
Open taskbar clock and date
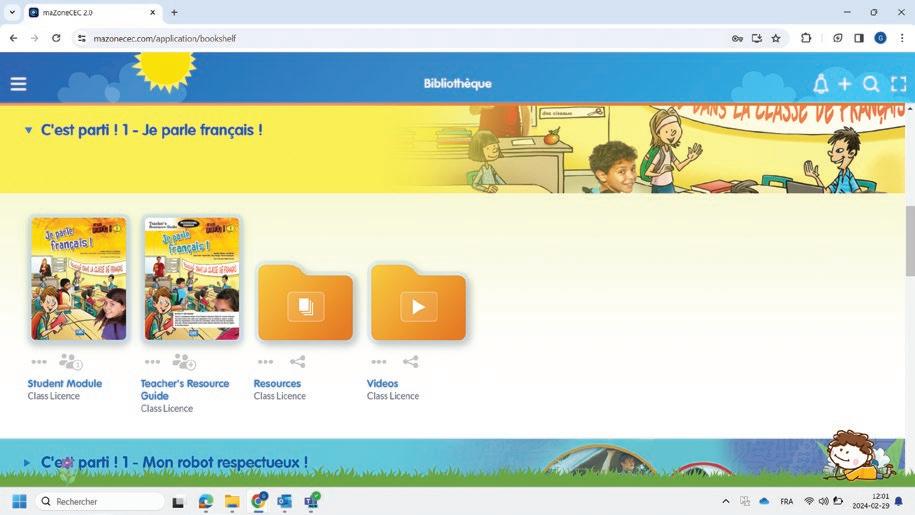click(871, 502)
